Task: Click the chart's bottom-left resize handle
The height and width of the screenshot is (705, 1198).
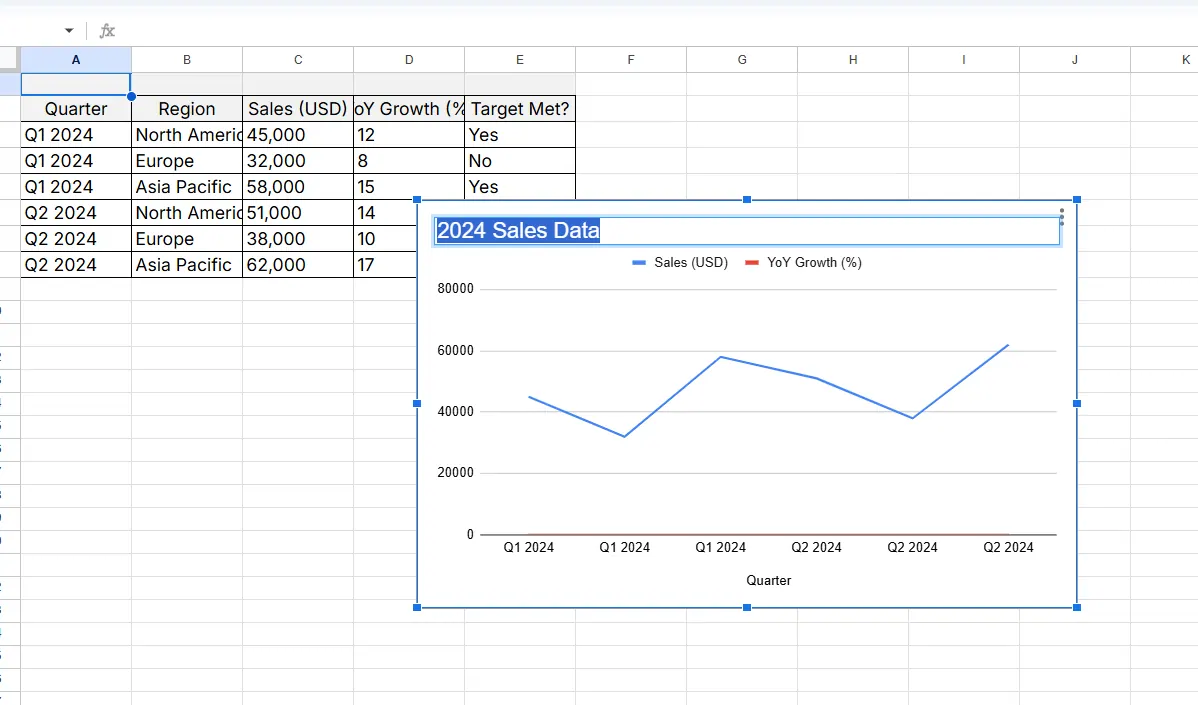Action: tap(417, 607)
